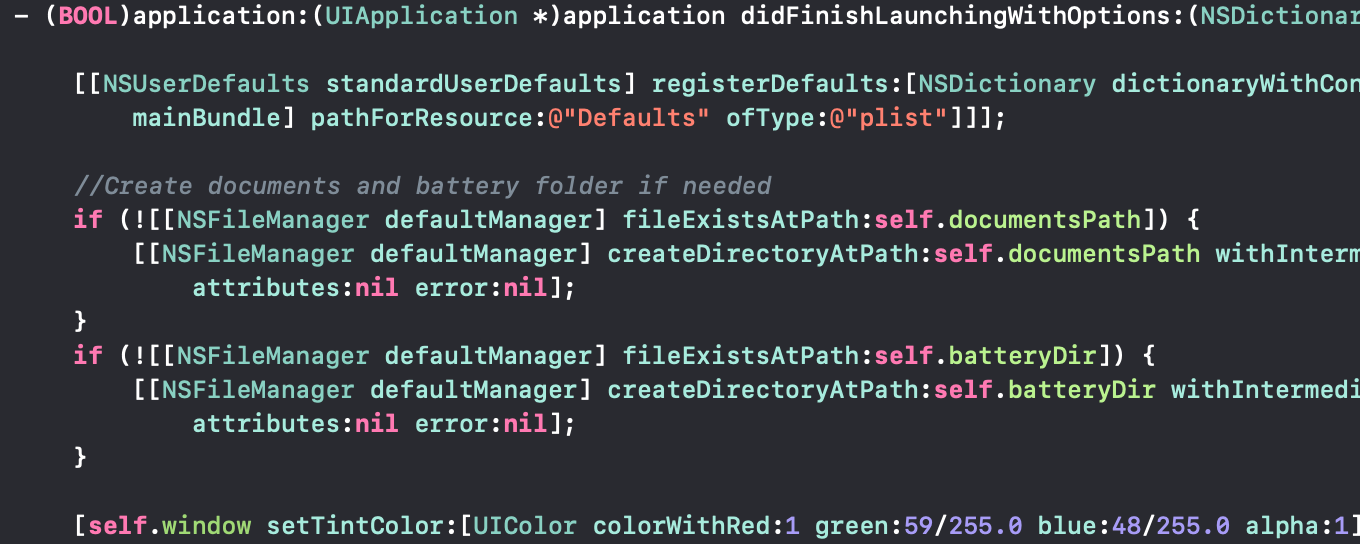This screenshot has height=544, width=1360.
Task: Click the registerDefaults selector
Action: [x=771, y=84]
